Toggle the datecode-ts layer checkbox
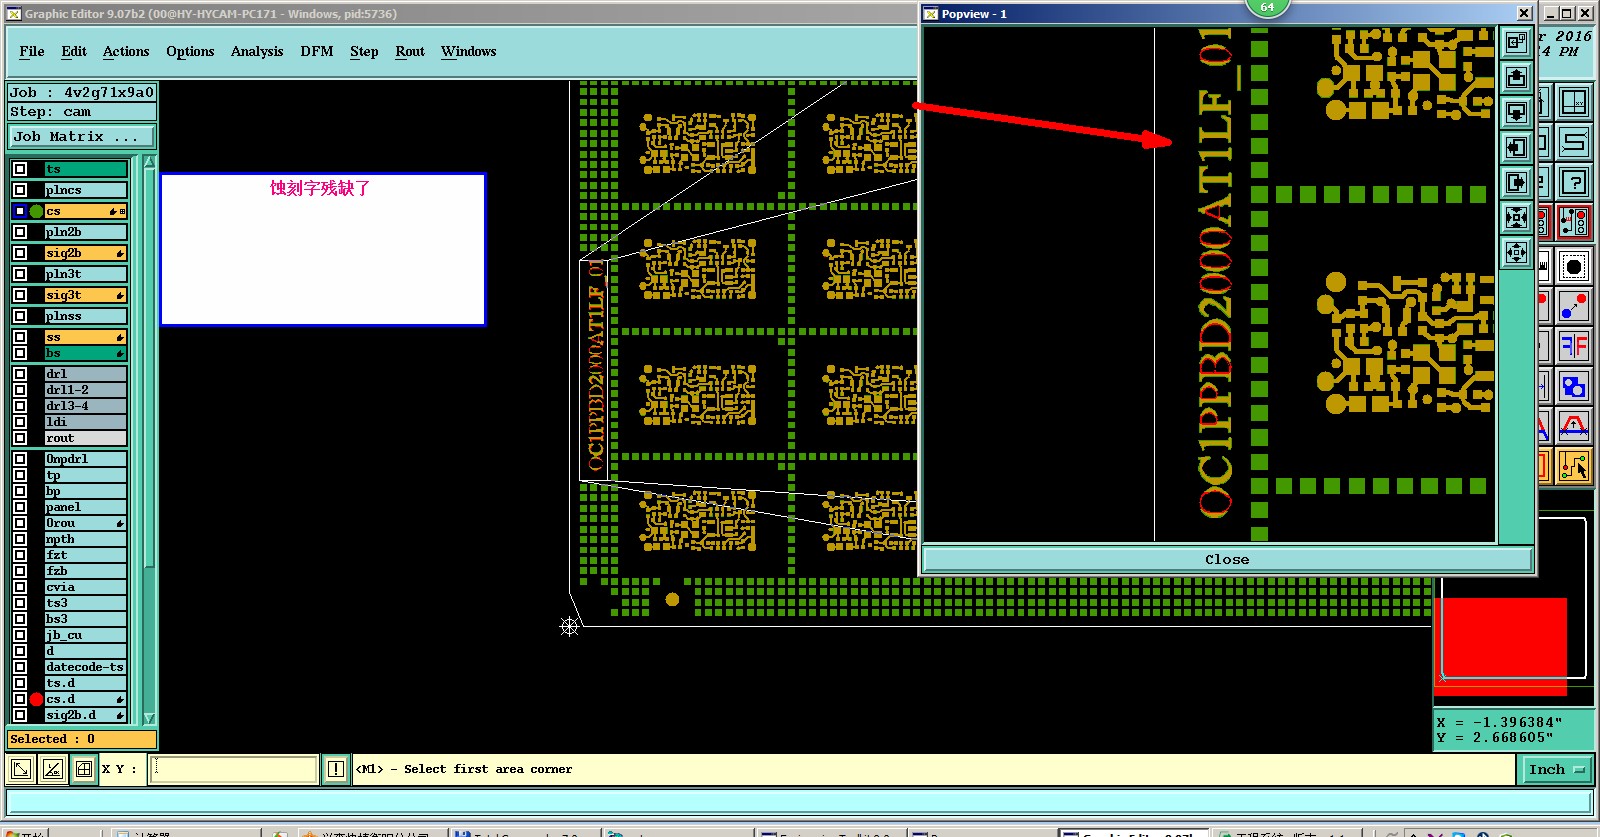Image resolution: width=1600 pixels, height=837 pixels. [x=20, y=667]
